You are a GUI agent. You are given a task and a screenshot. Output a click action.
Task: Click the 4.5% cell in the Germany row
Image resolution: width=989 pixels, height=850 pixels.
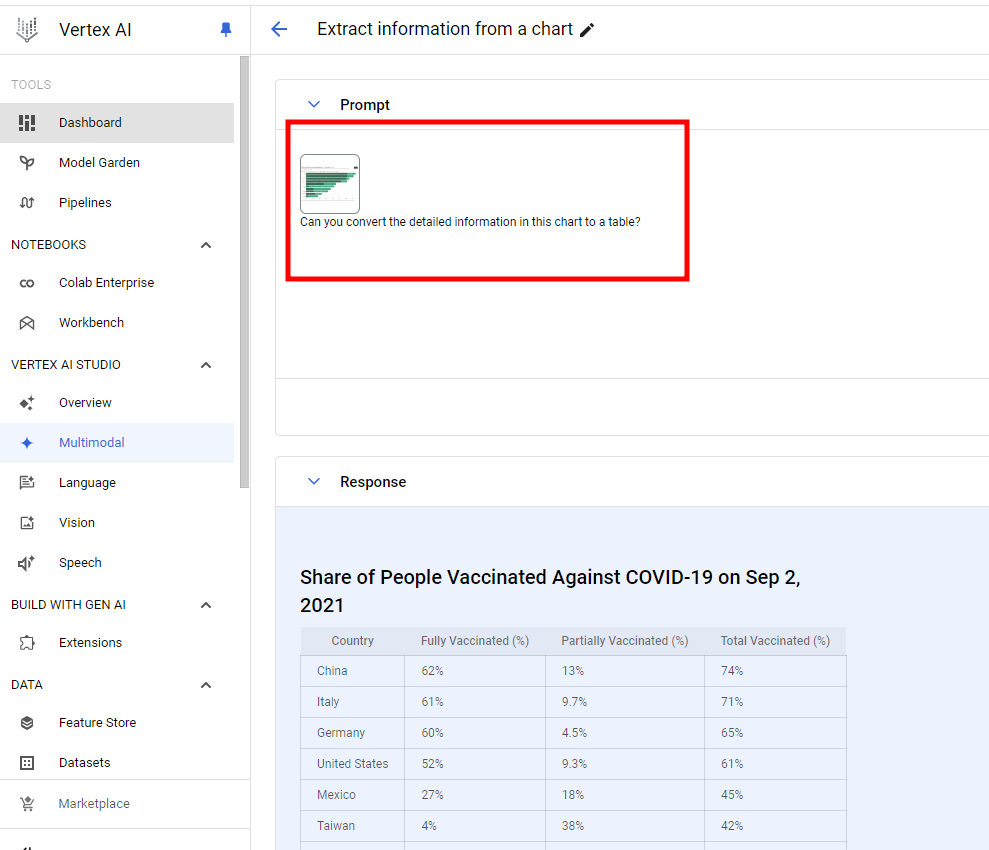point(624,733)
